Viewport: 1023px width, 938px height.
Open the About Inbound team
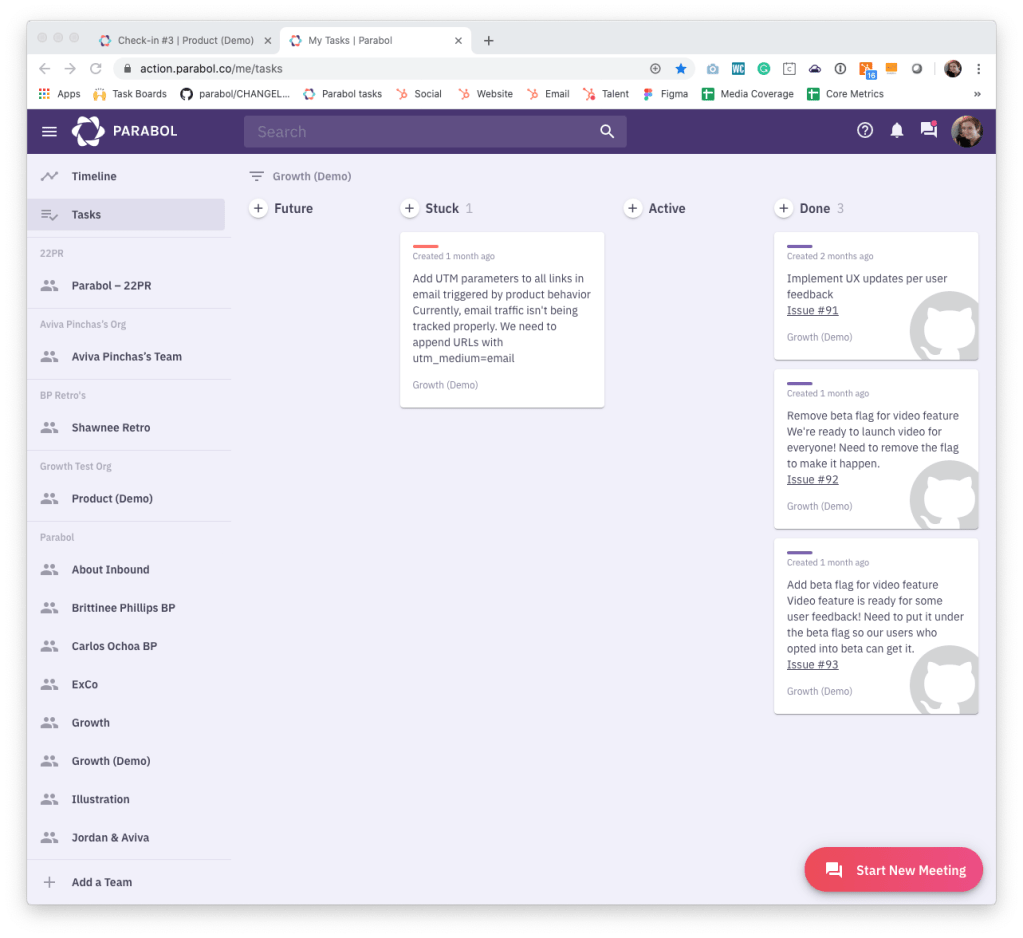(126, 569)
